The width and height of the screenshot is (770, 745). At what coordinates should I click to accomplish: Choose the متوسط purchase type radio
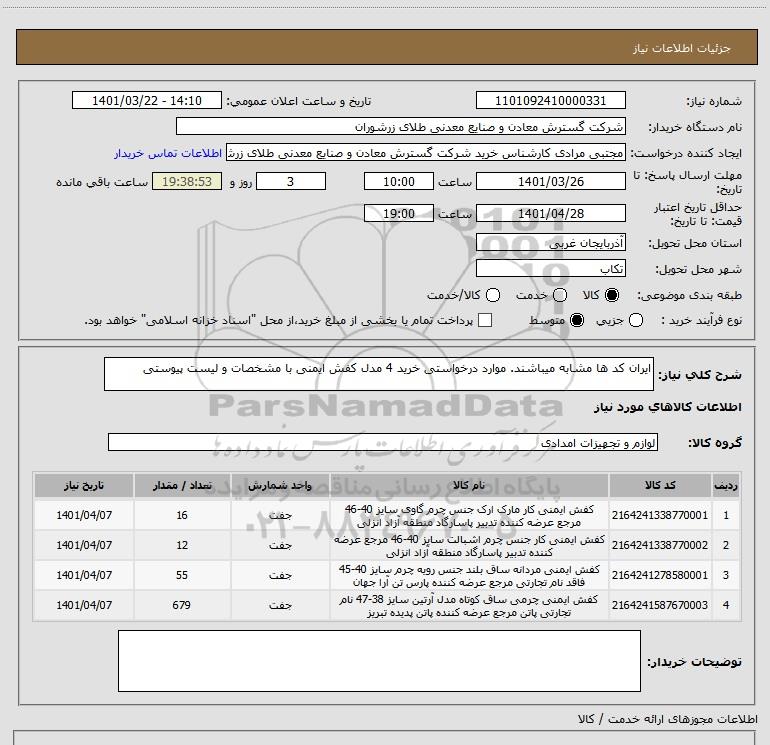(577, 320)
